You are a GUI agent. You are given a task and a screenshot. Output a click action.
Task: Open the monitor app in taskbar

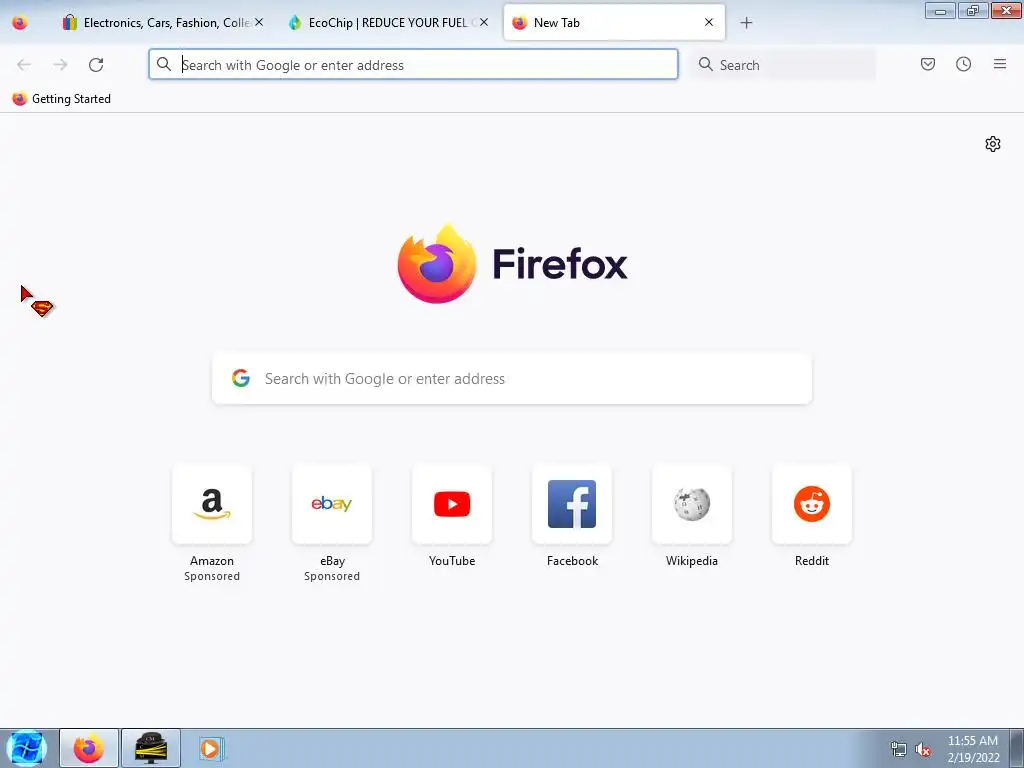click(151, 748)
